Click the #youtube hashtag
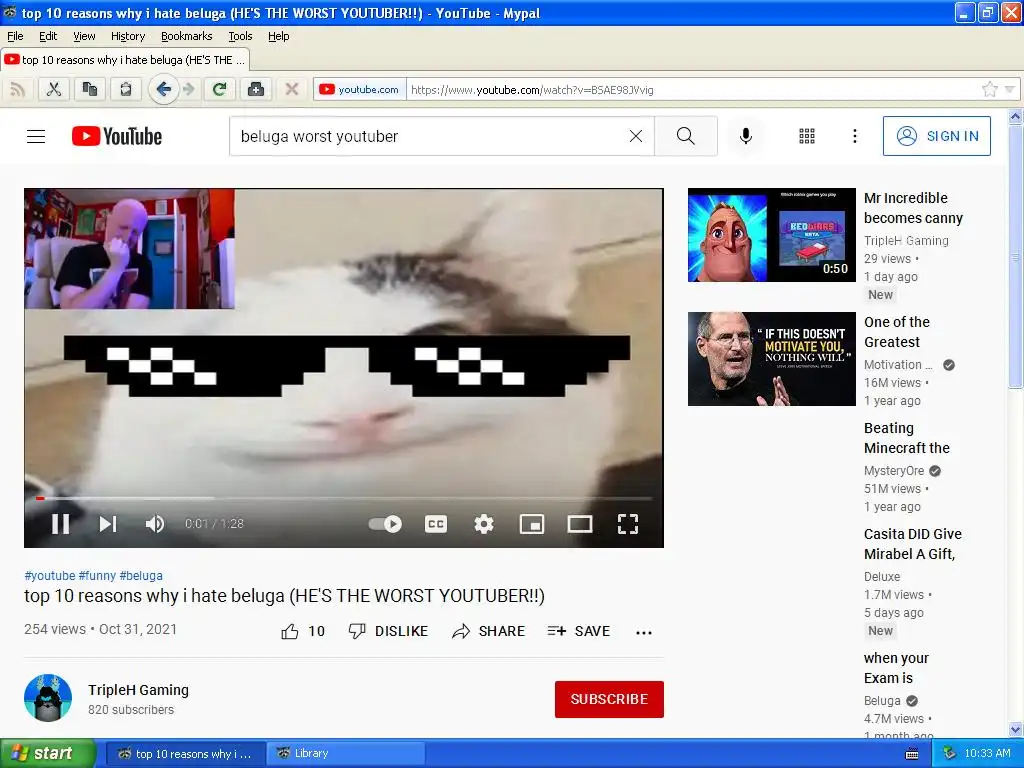The width and height of the screenshot is (1024, 768). coord(50,575)
